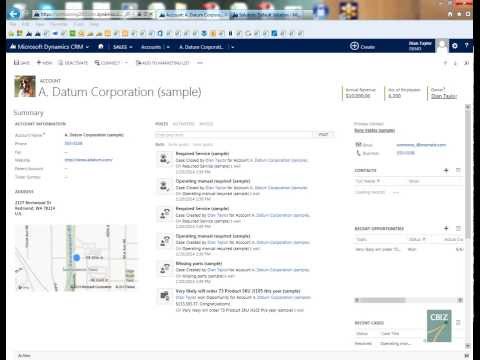Click the Account Name field value
The height and width of the screenshot is (360, 480).
(x=94, y=135)
